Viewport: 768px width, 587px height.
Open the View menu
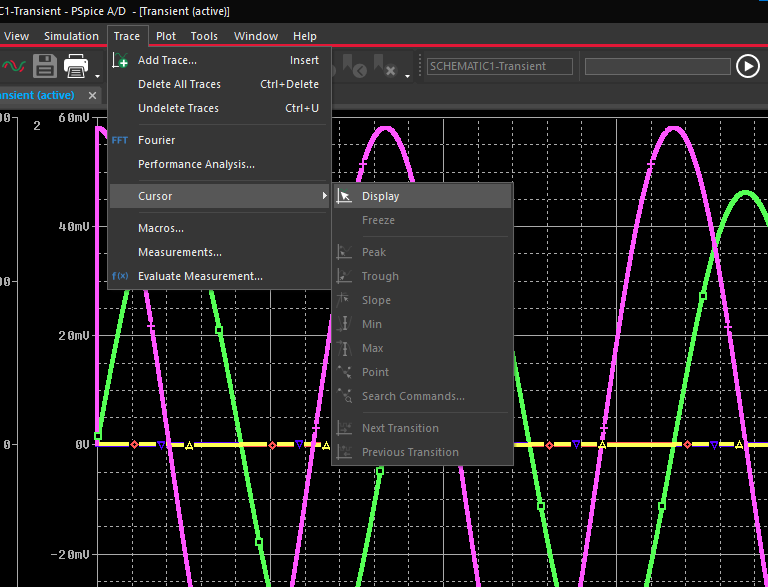point(17,36)
